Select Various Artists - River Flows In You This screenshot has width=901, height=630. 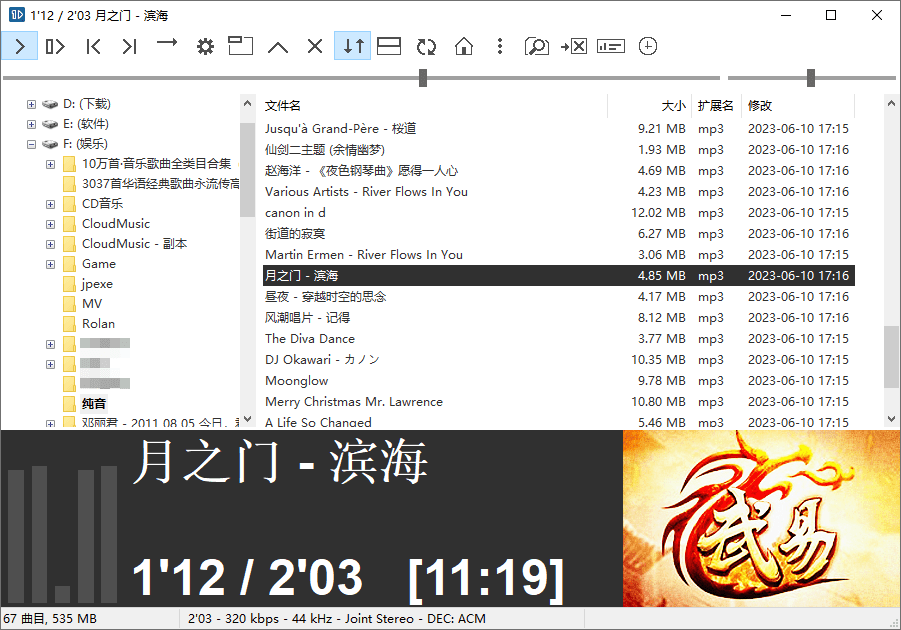click(559, 192)
